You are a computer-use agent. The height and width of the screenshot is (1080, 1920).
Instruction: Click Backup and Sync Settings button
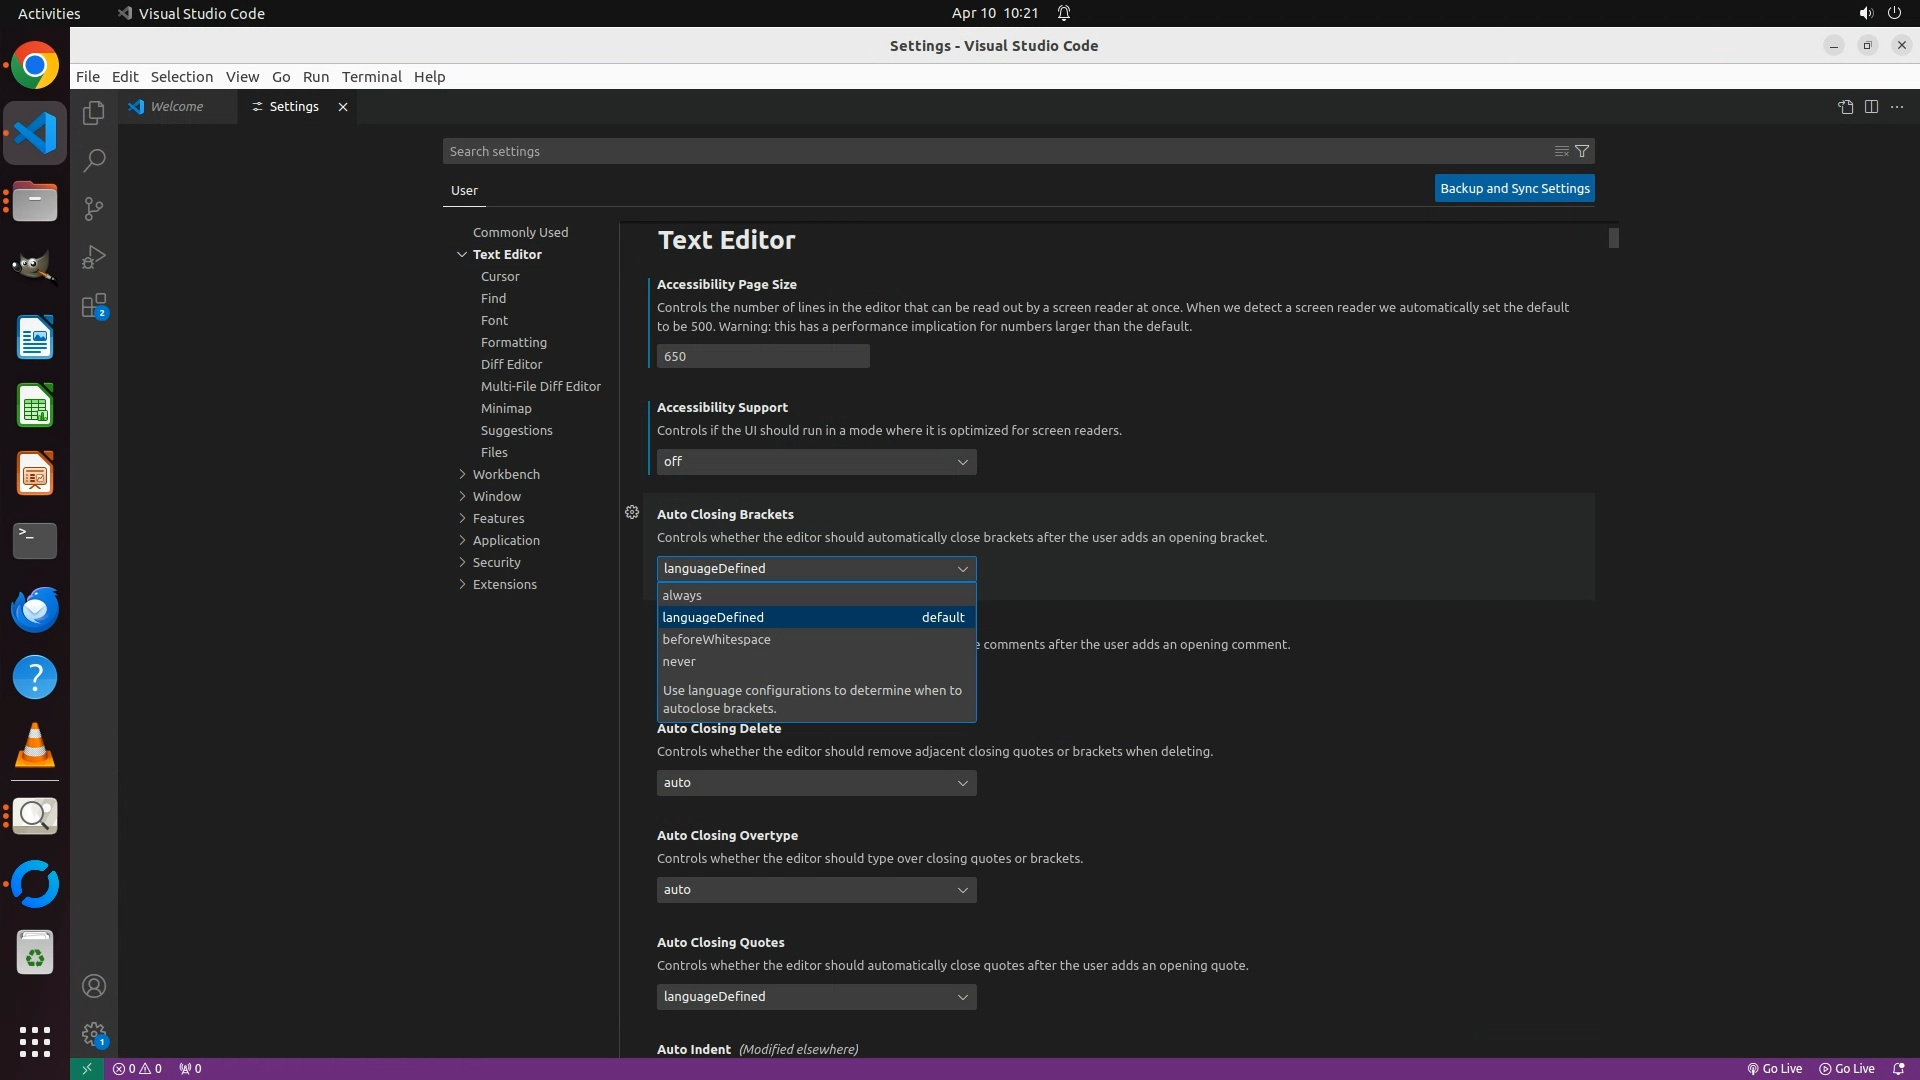[1514, 188]
